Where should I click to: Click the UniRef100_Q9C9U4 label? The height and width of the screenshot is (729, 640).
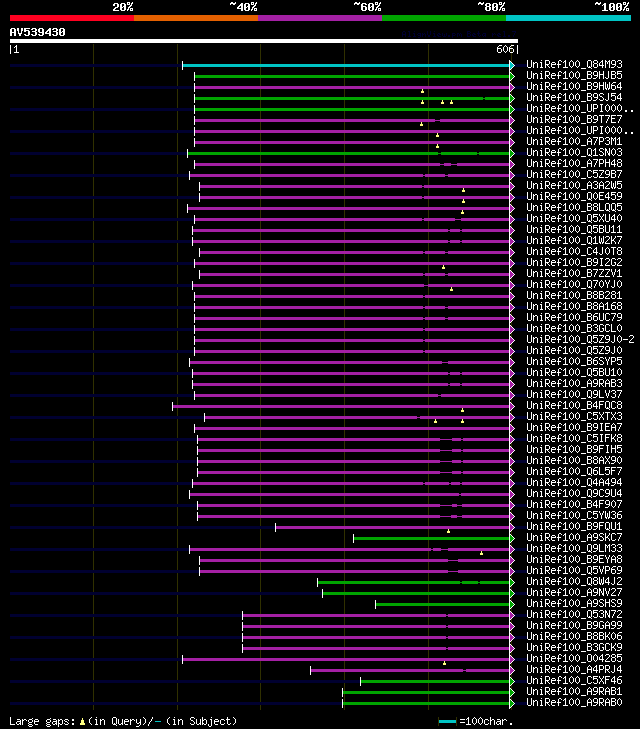(x=574, y=493)
